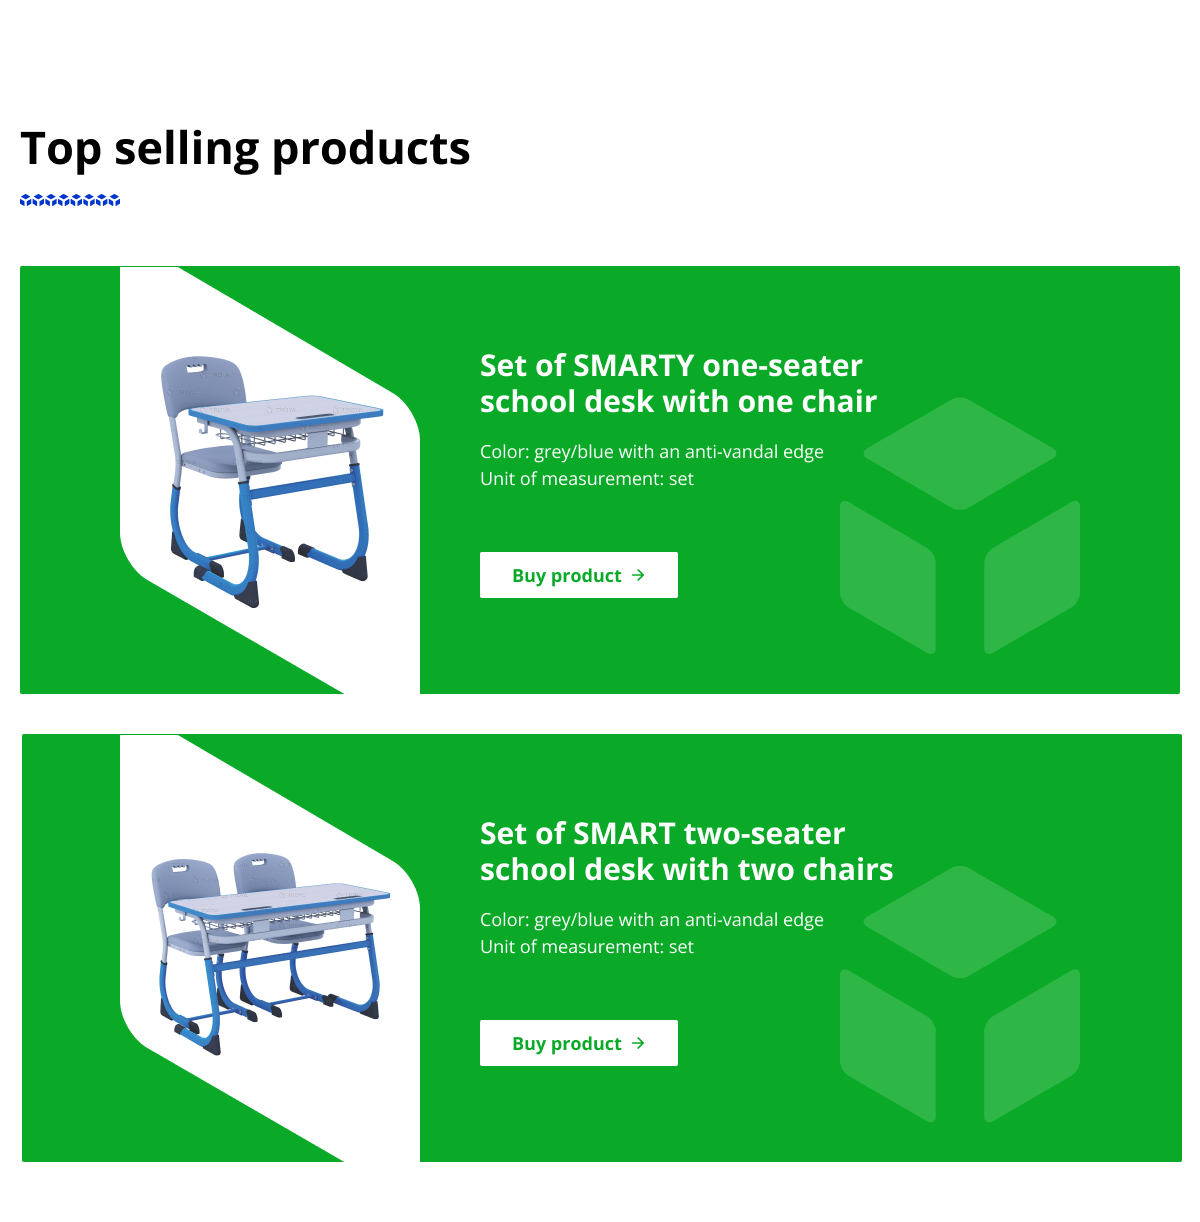Click arrow icon on second Buy product button
Screen dimensions: 1200x1222
pyautogui.click(x=638, y=1043)
